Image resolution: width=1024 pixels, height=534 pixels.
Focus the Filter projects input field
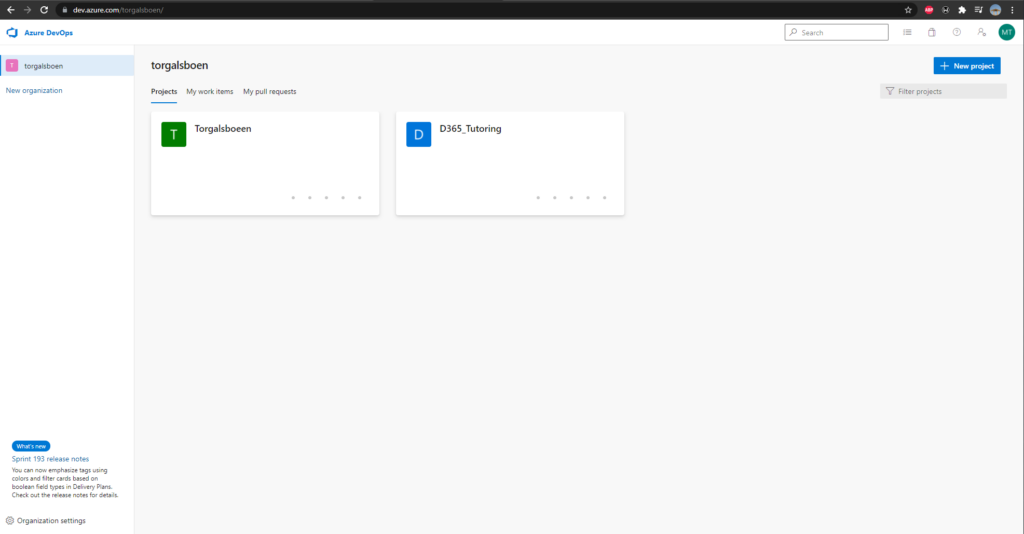(x=943, y=91)
